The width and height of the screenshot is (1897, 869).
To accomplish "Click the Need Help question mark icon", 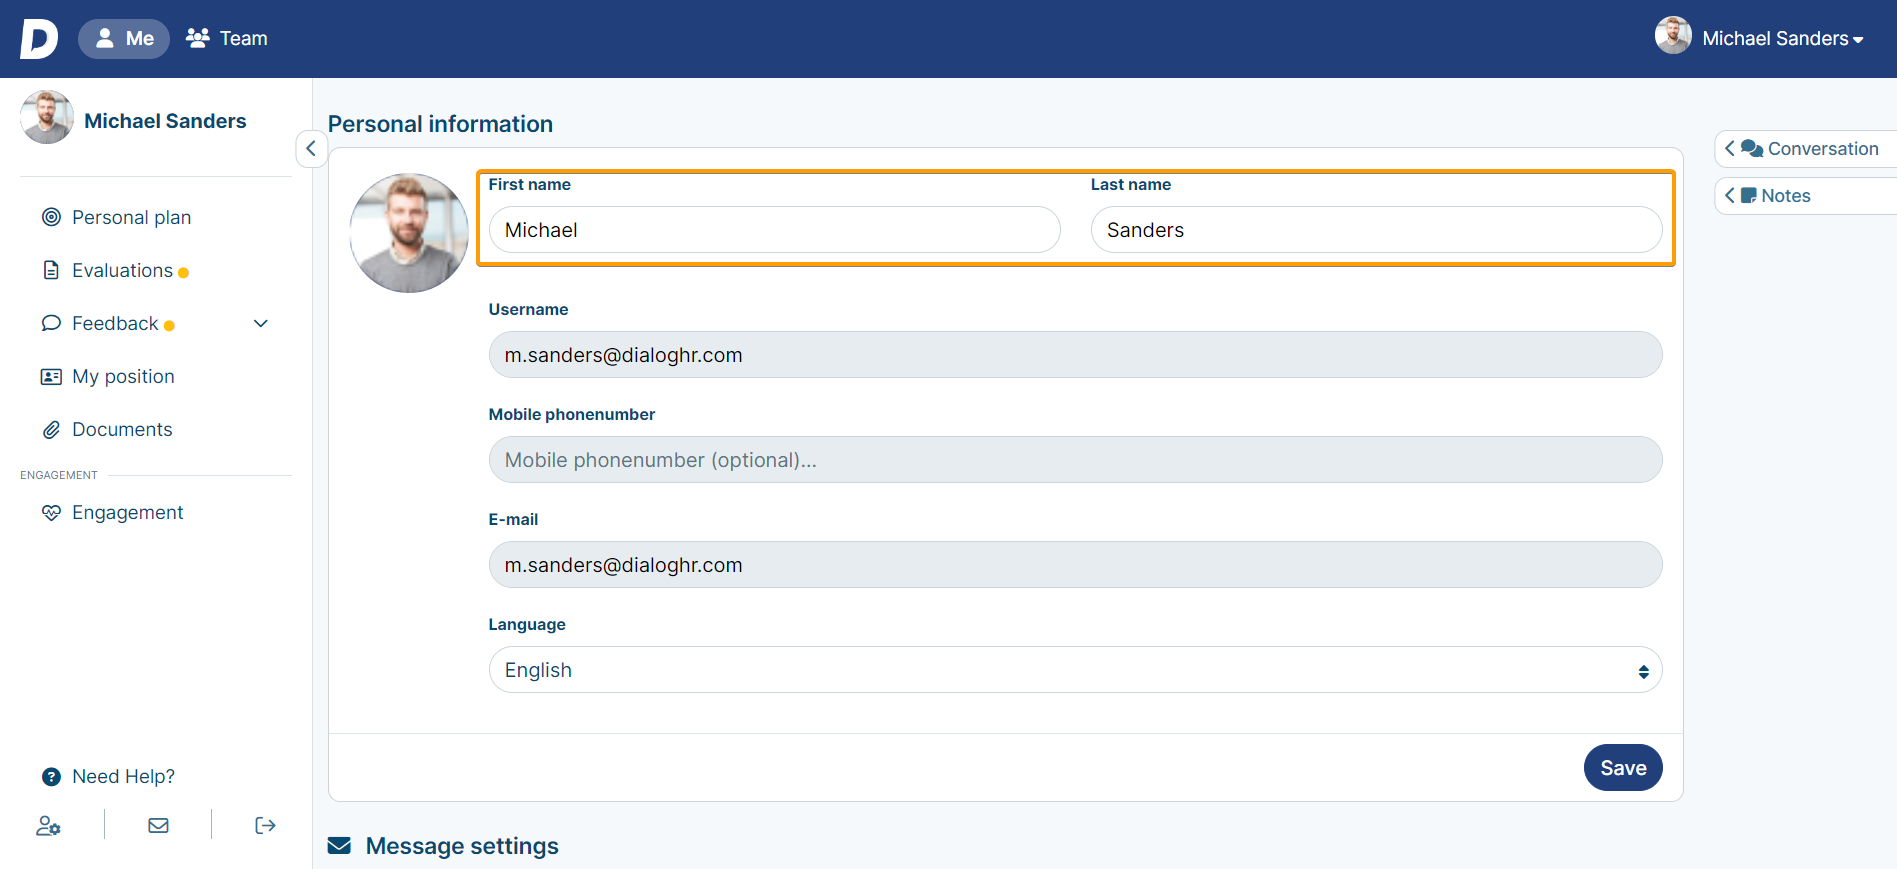I will 51,776.
